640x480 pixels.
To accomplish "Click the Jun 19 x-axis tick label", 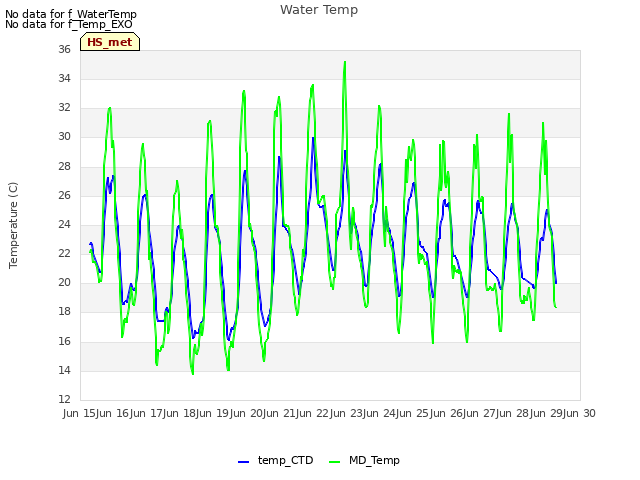I will 214,413.
